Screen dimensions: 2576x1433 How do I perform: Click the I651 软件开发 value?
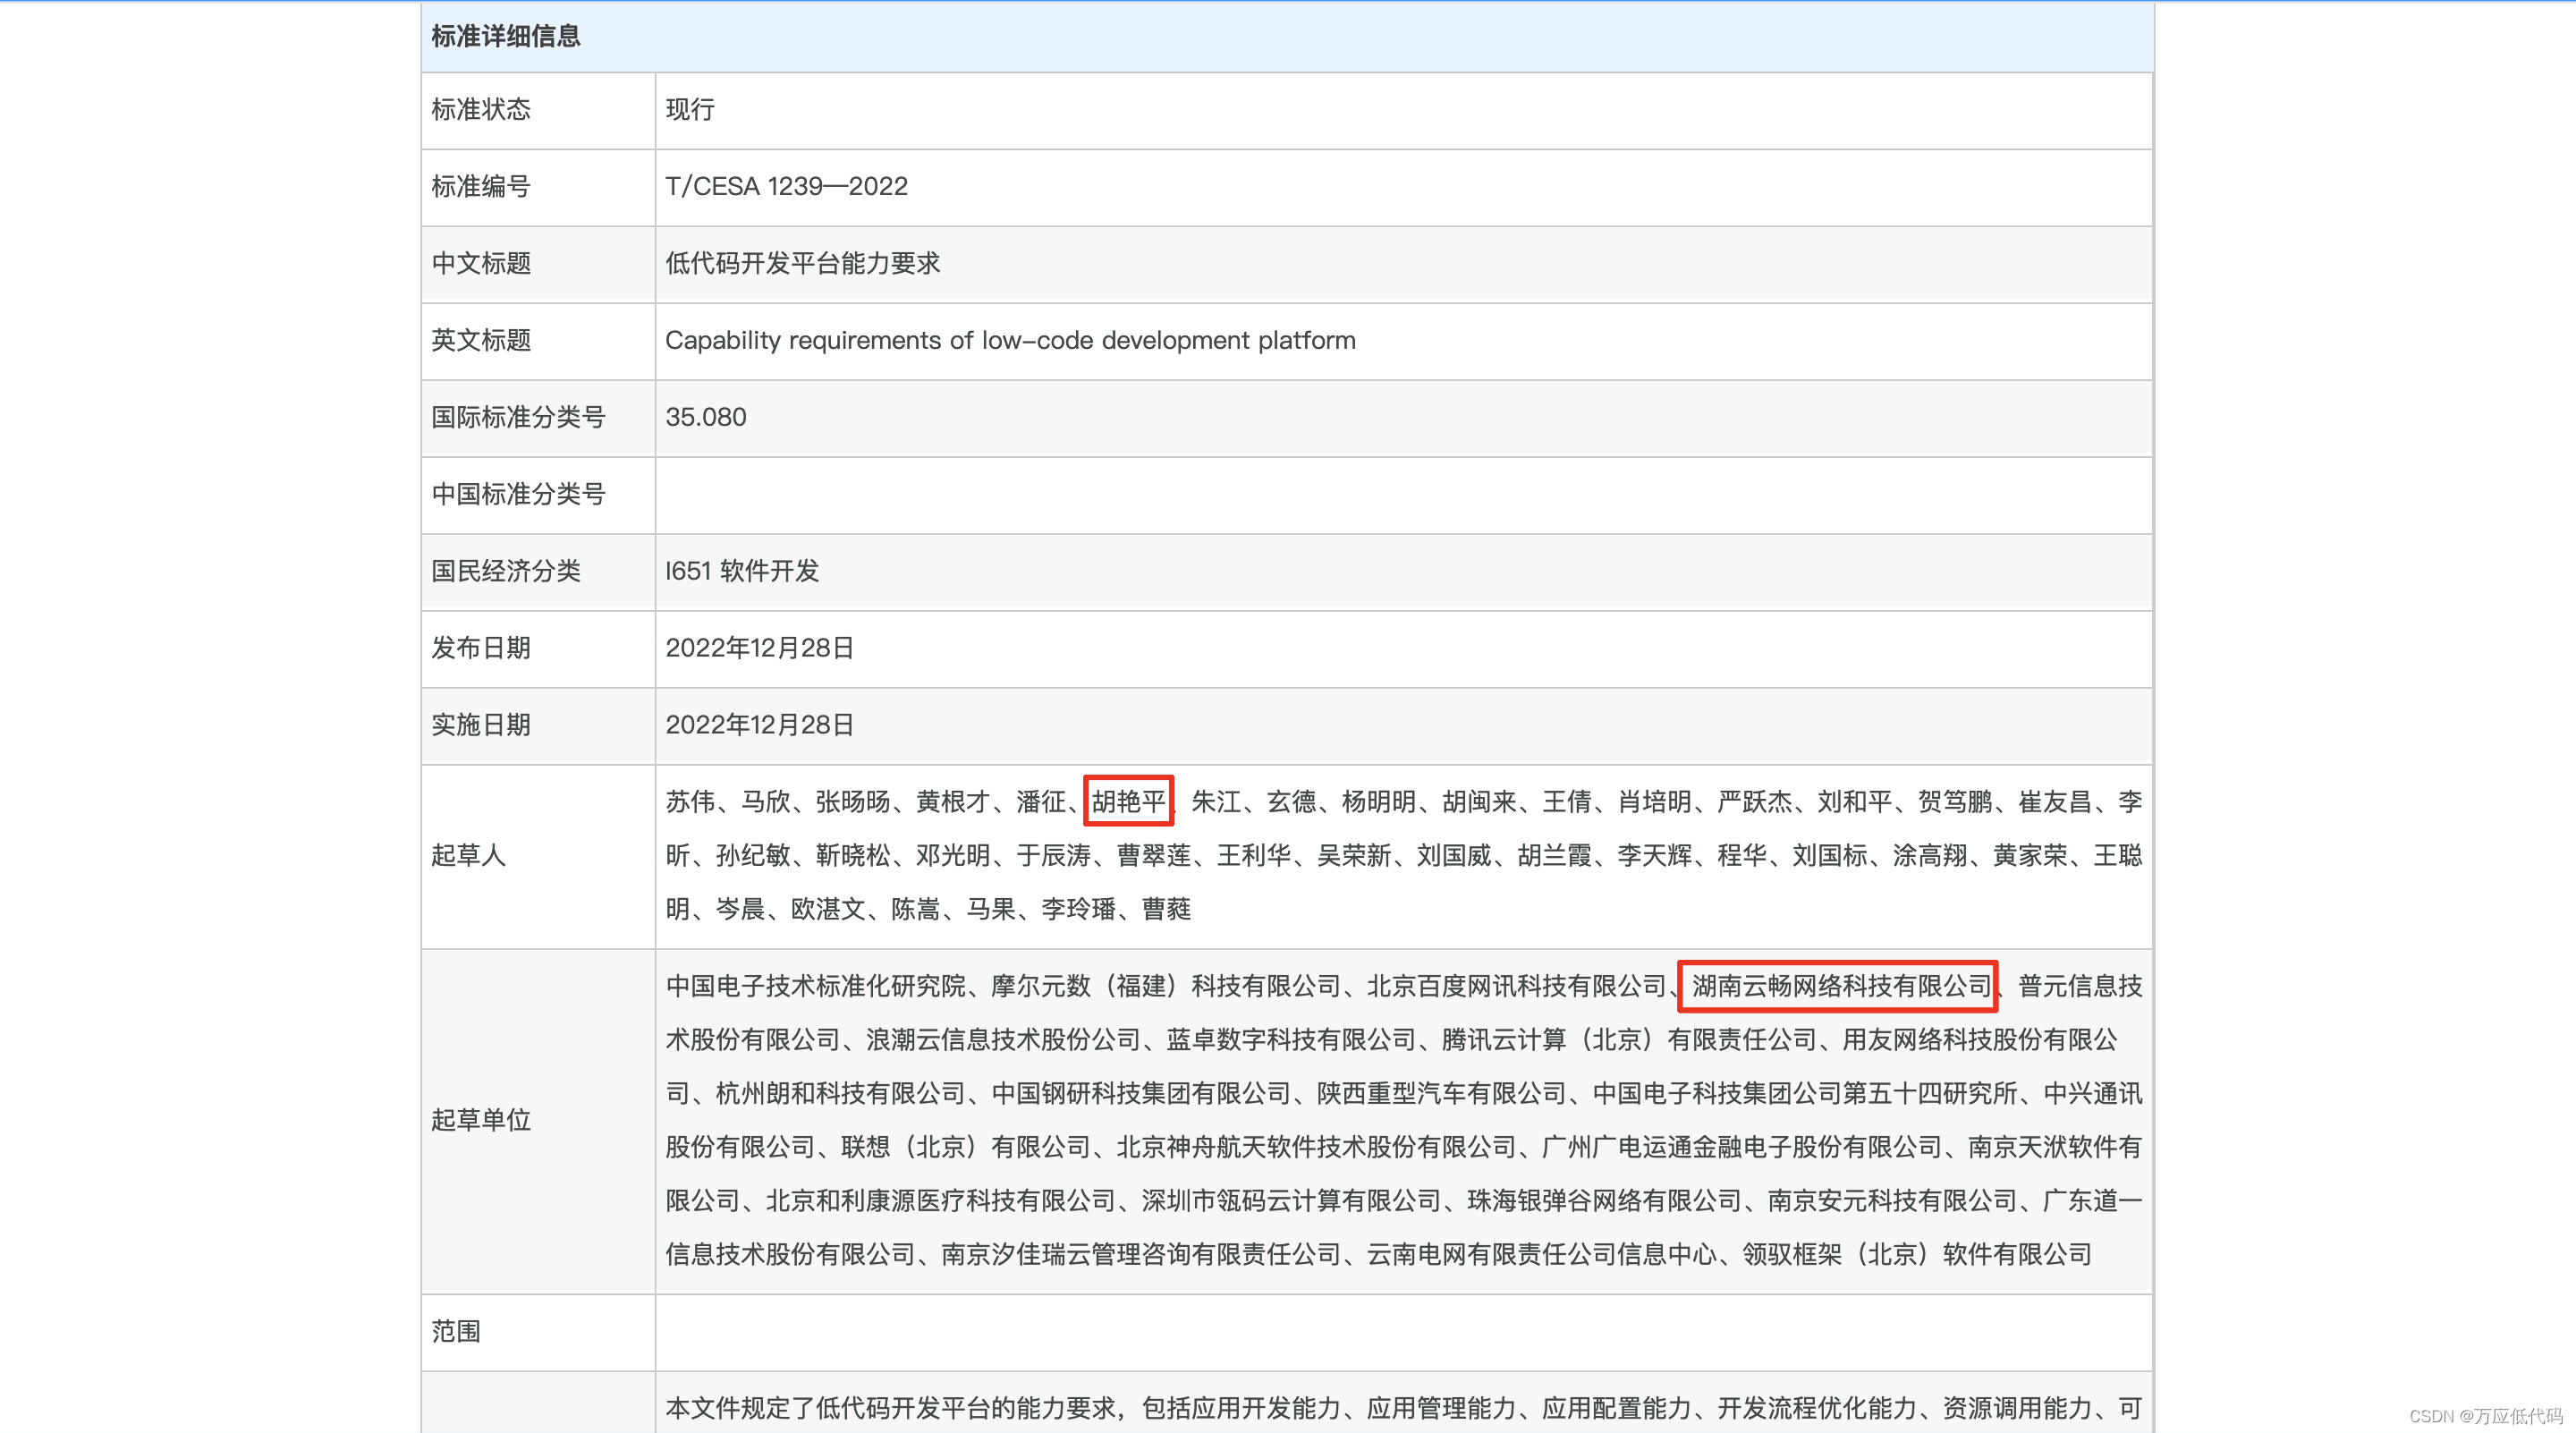[x=742, y=571]
